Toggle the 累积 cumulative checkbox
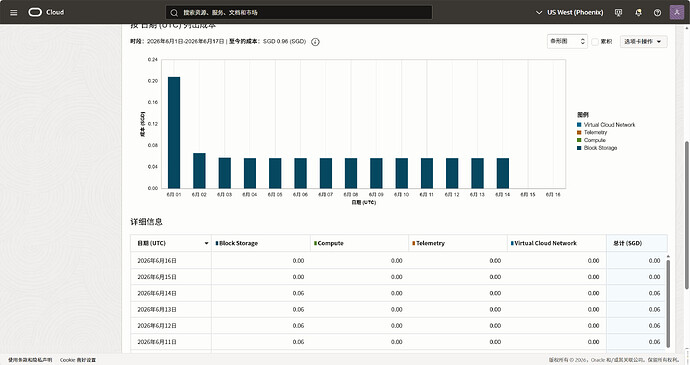Image resolution: width=690 pixels, height=365 pixels. pos(595,41)
